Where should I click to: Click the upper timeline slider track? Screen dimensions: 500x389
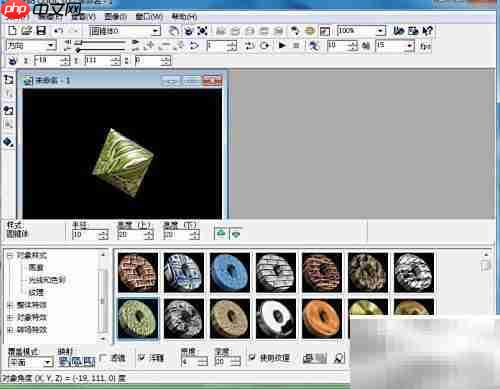(100, 43)
